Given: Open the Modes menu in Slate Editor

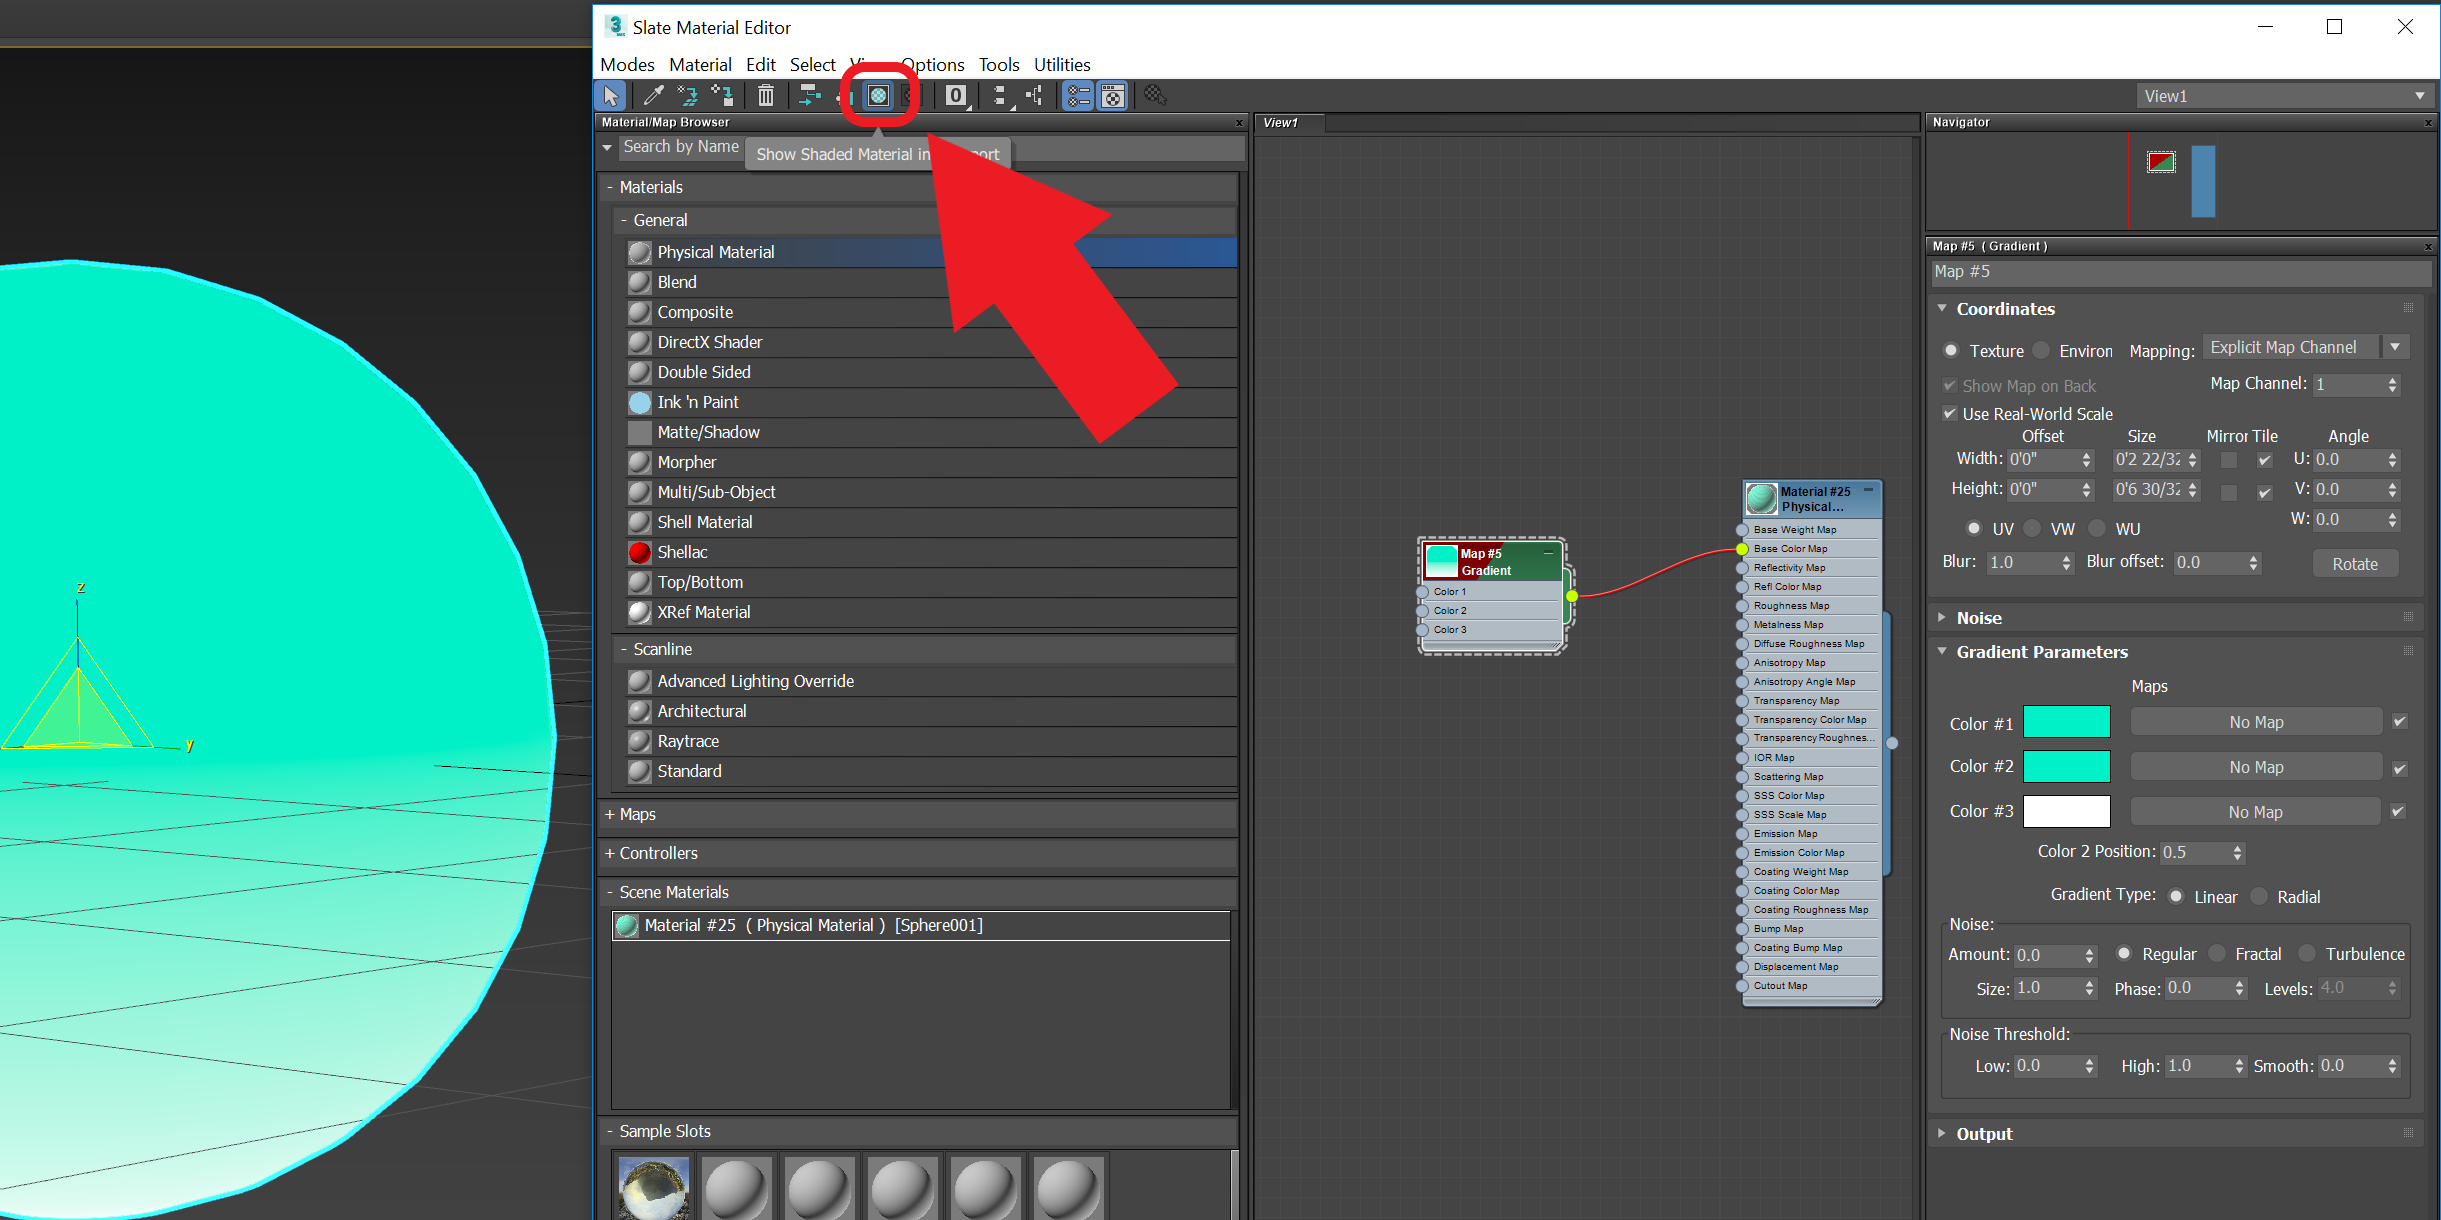Looking at the screenshot, I should click(630, 62).
